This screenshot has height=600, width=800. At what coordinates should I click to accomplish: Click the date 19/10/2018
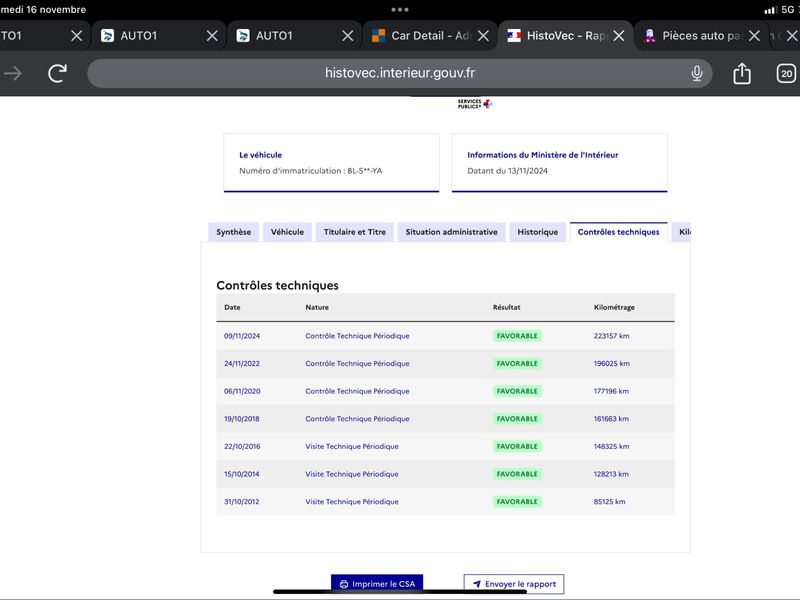pos(242,418)
